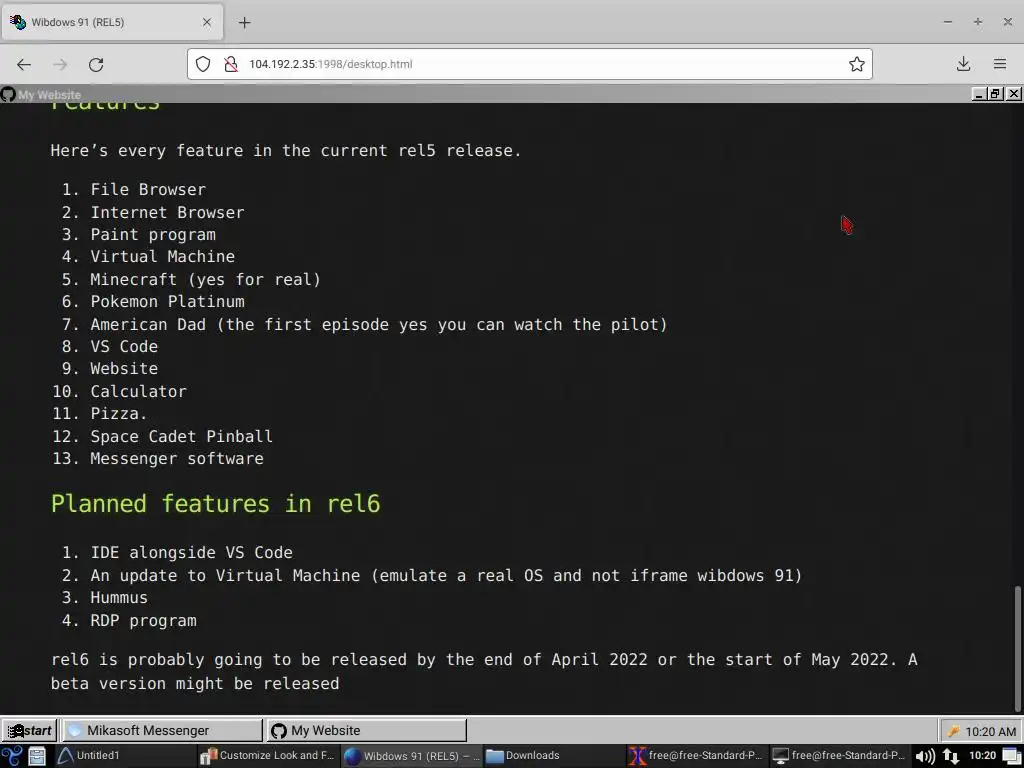Switch to Untitled1 window in panel
The image size is (1024, 768).
pos(124,756)
